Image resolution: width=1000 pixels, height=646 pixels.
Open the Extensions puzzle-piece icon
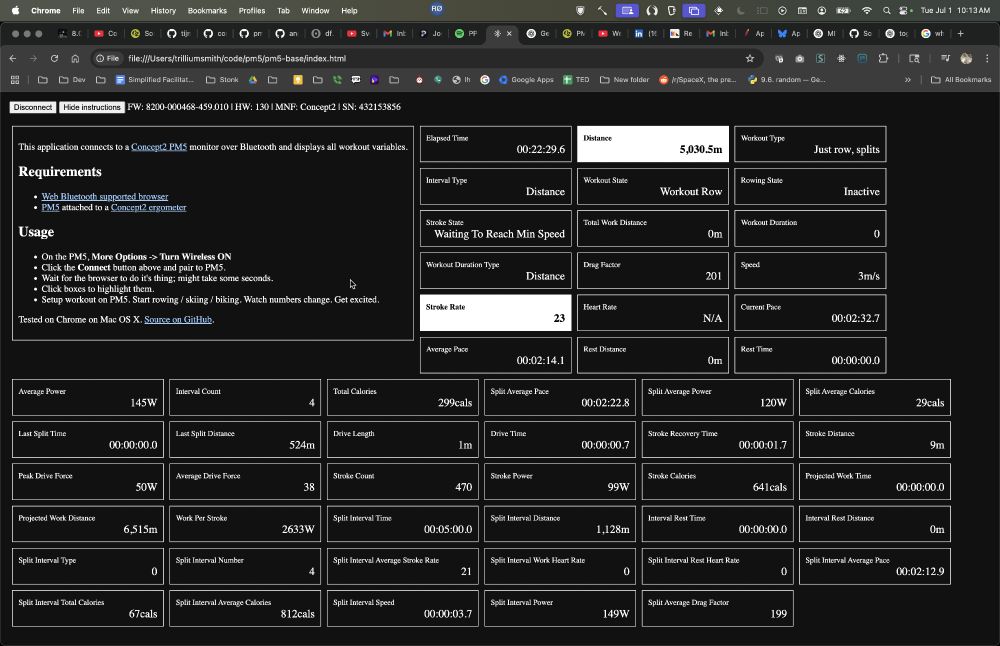coord(883,58)
